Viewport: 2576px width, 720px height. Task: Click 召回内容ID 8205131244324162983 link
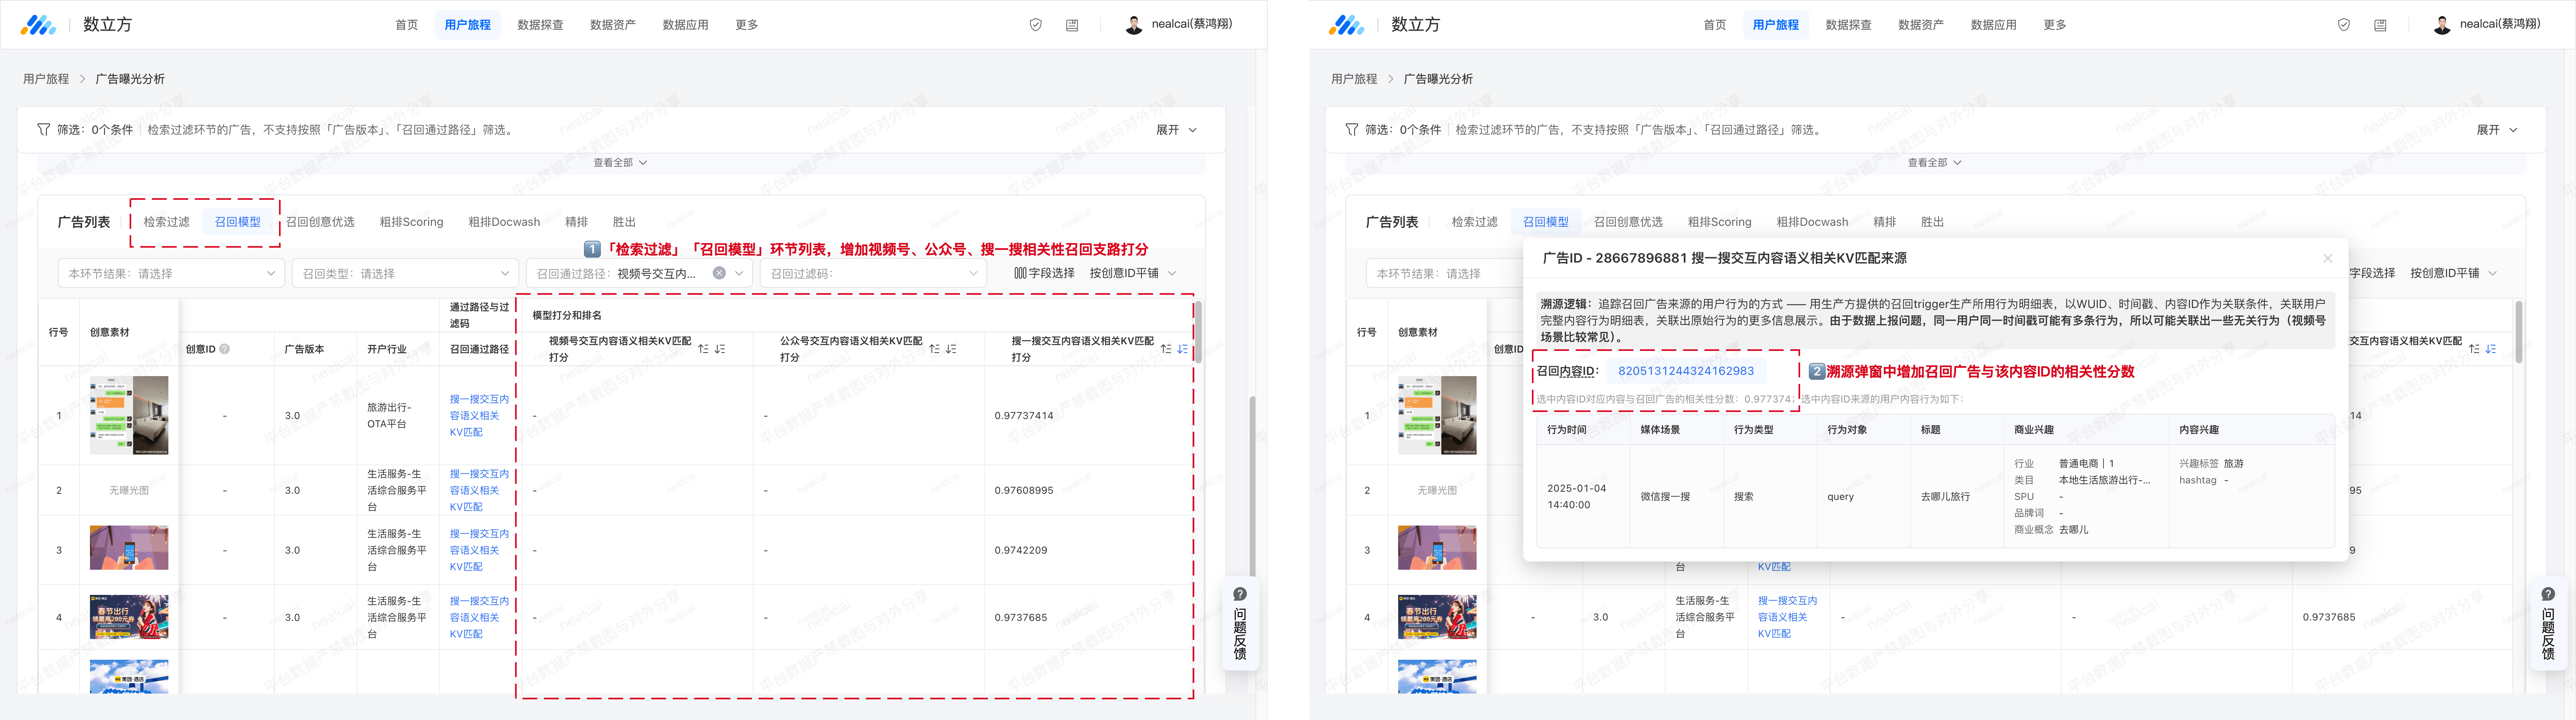coord(1685,371)
